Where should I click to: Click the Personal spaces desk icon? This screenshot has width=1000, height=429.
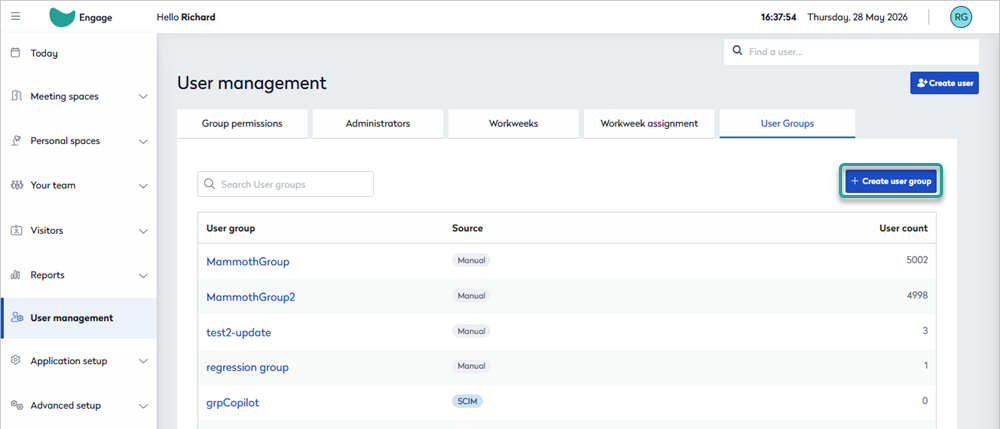point(17,140)
